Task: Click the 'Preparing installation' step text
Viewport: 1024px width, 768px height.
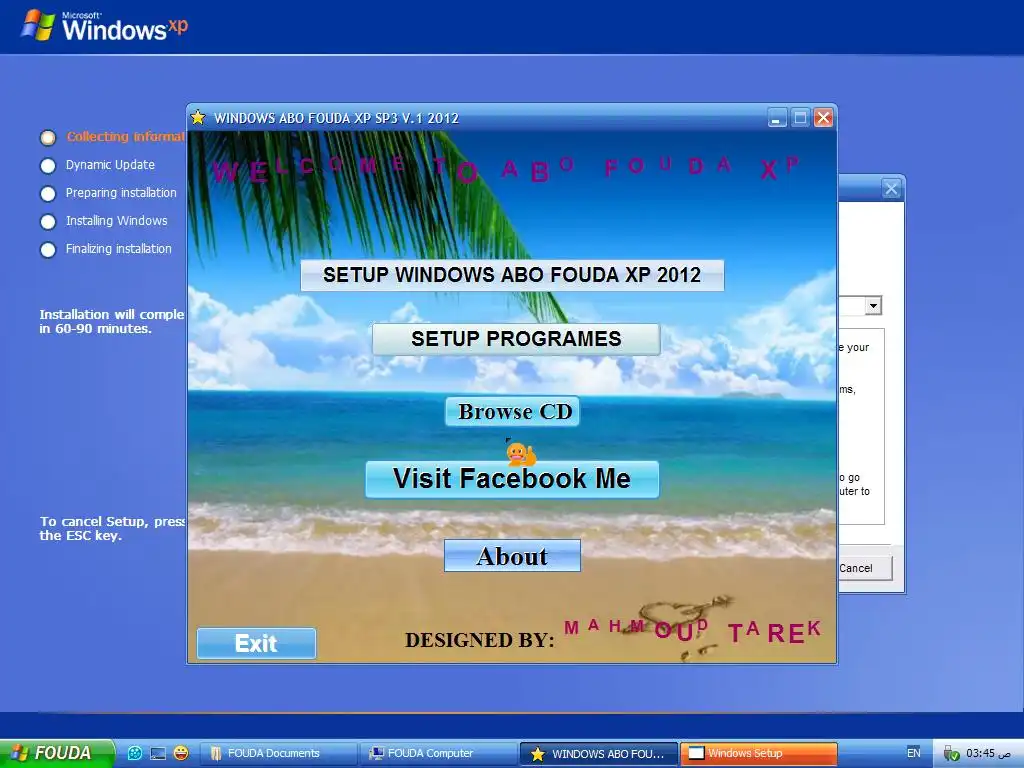Action: [121, 193]
